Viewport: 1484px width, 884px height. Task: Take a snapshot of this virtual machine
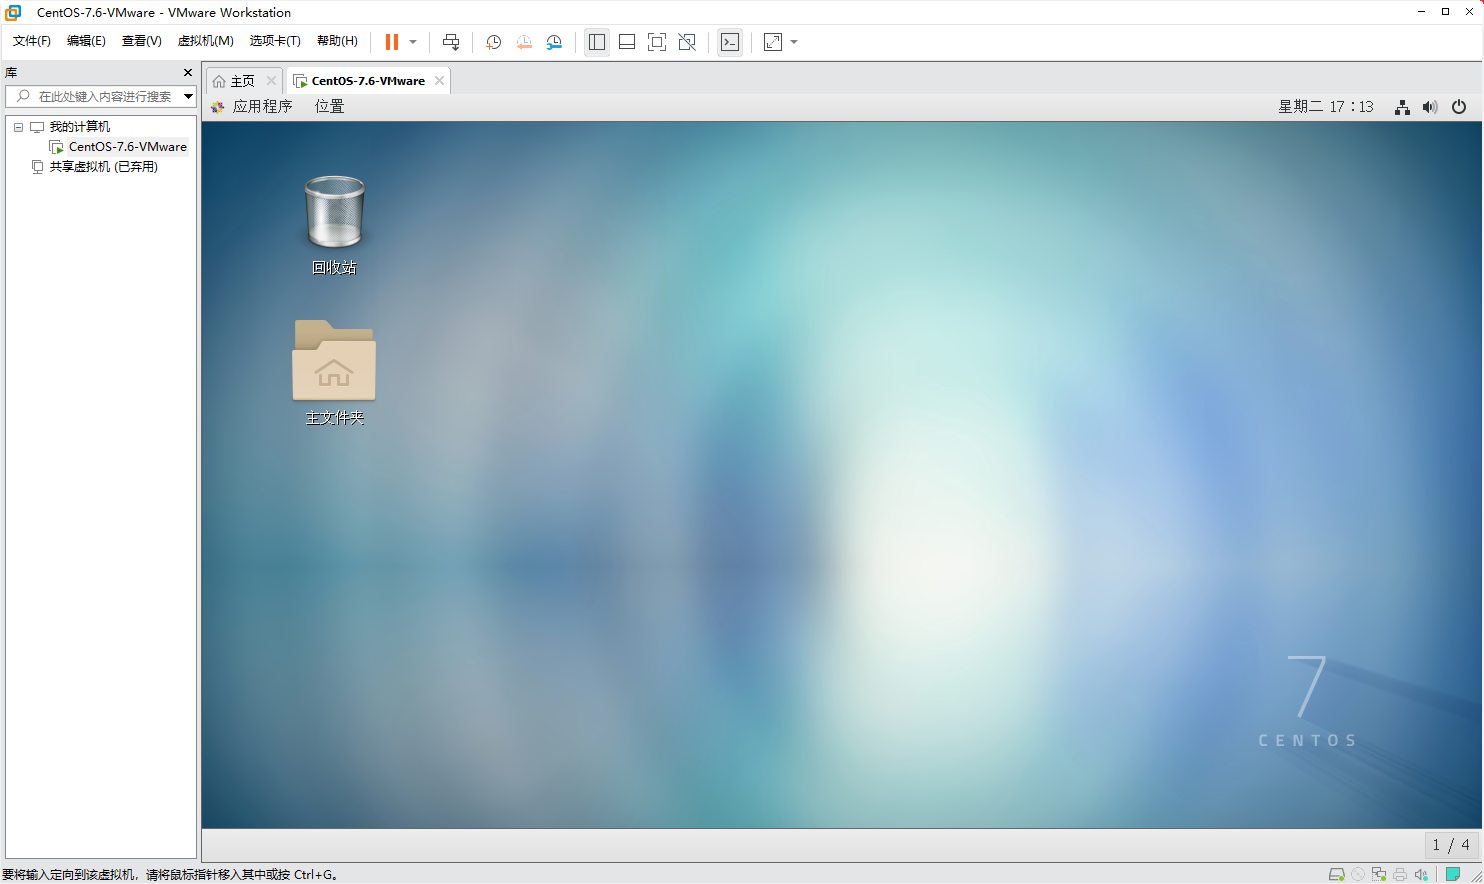tap(493, 42)
